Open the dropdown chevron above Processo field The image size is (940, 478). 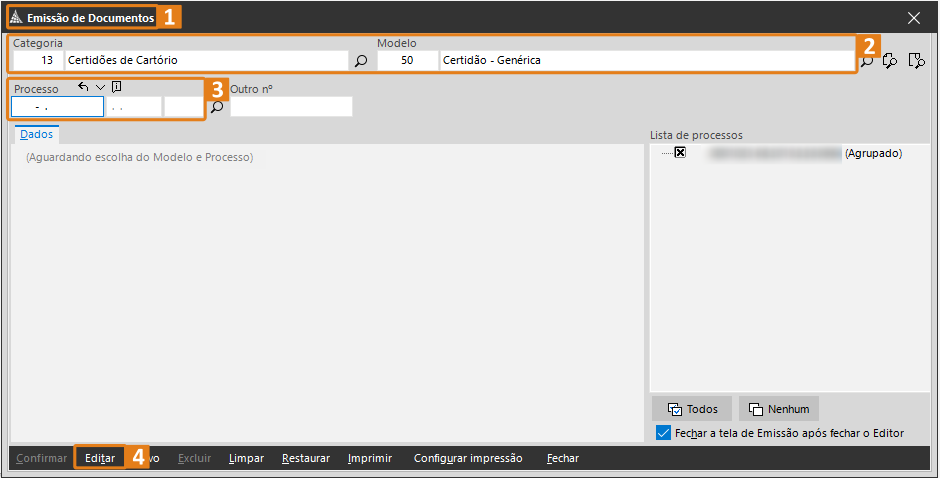pyautogui.click(x=100, y=88)
